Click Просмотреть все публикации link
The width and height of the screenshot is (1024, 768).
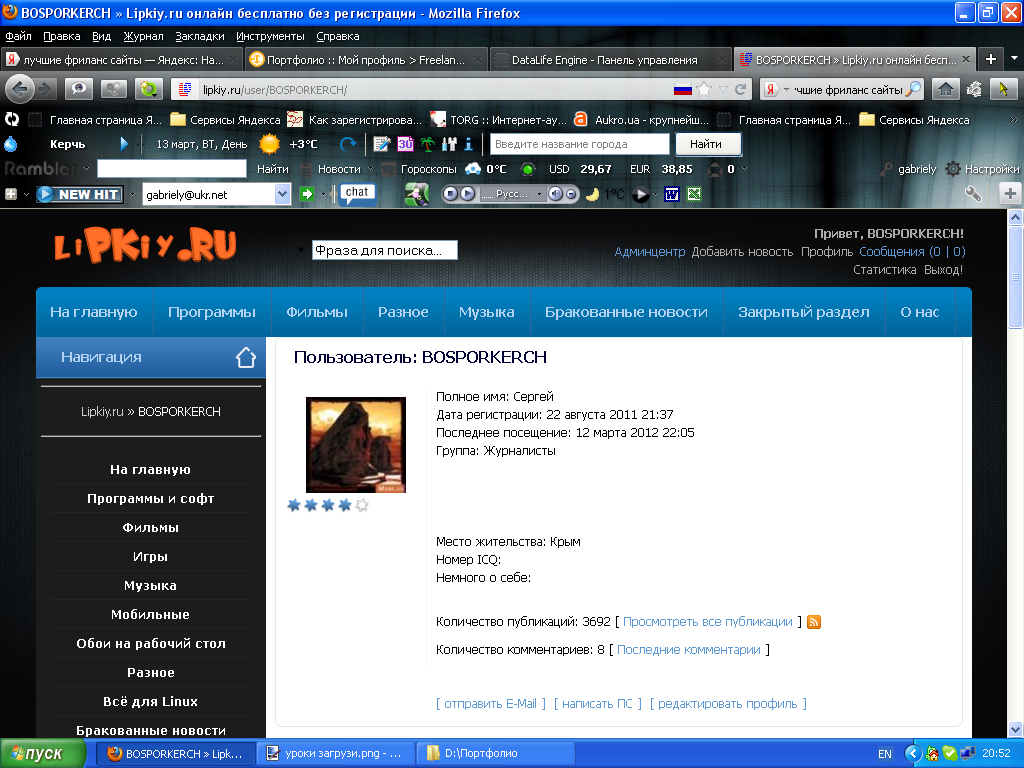click(707, 622)
